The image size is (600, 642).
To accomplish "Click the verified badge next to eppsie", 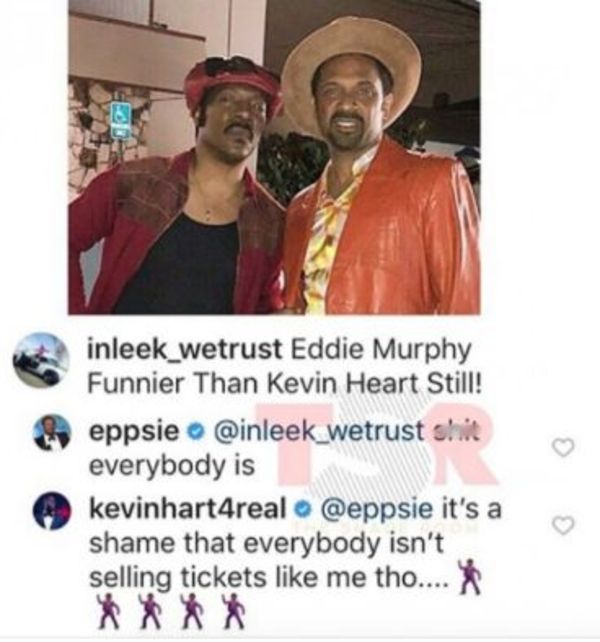I will (196, 432).
